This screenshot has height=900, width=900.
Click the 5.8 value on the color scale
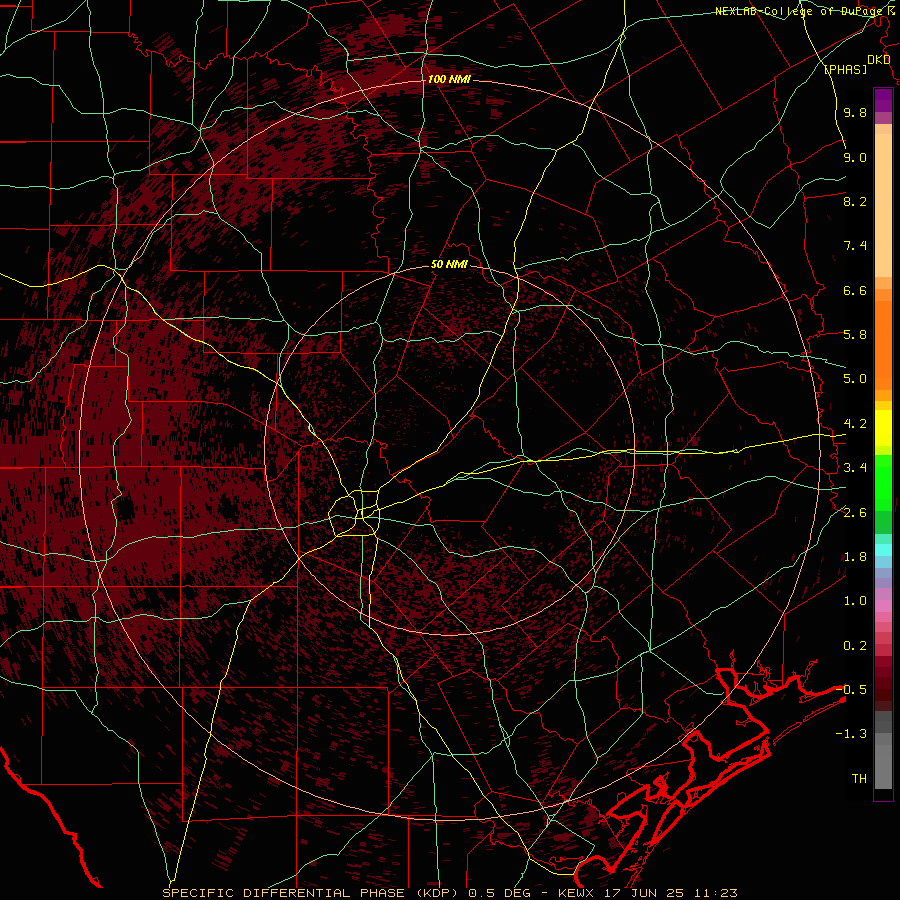click(855, 335)
